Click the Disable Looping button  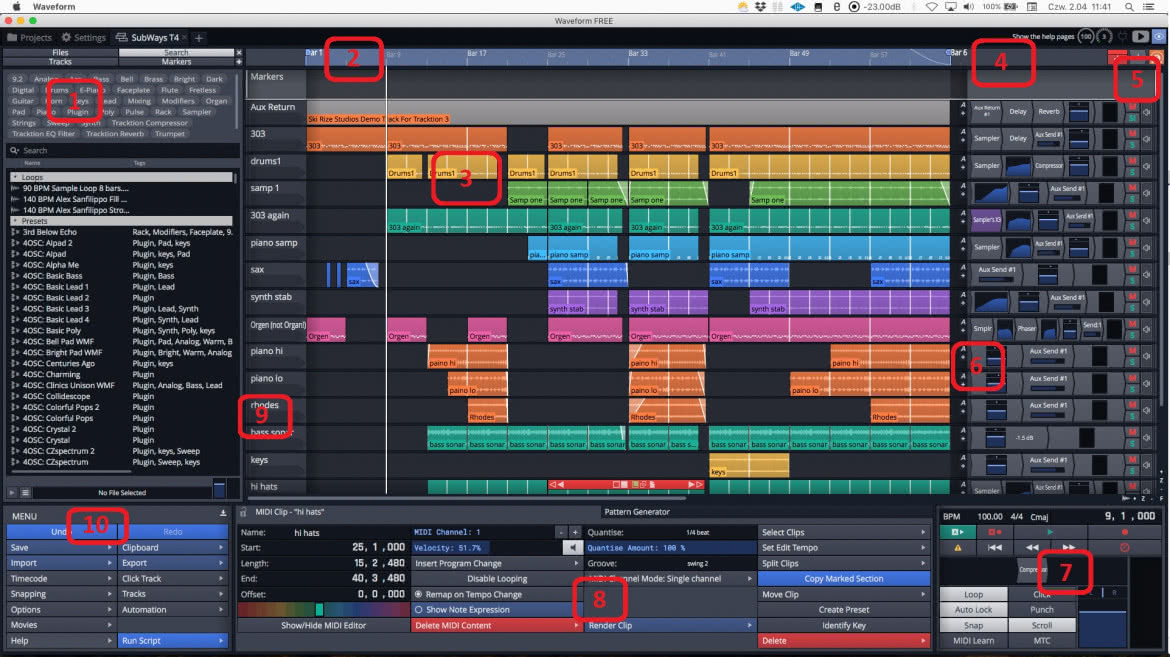click(x=496, y=579)
